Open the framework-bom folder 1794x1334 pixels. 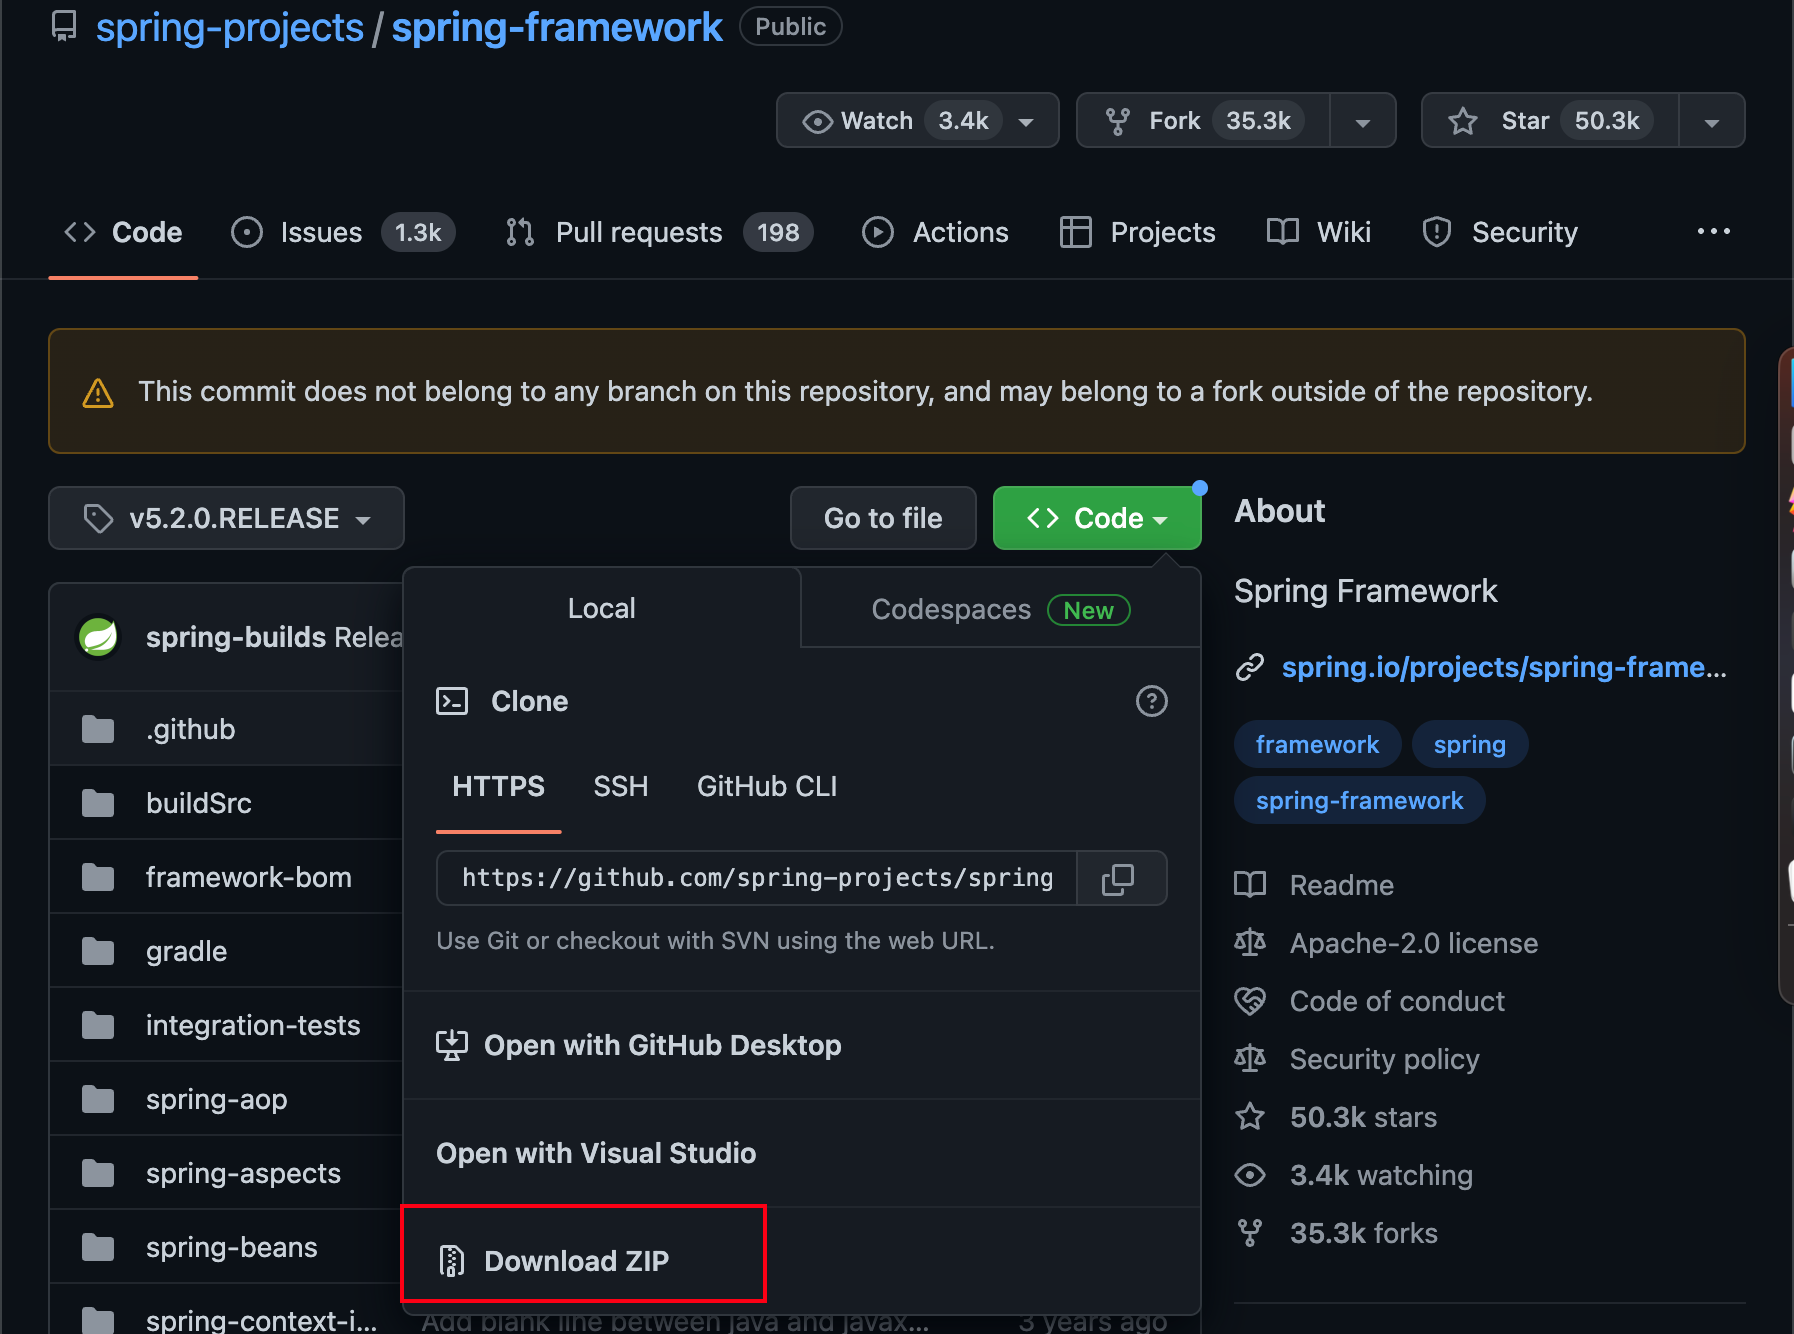(249, 877)
